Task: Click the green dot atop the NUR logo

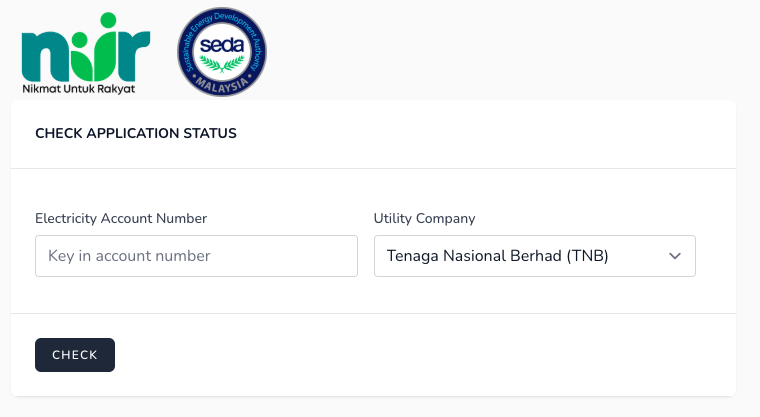Action: 108,20
